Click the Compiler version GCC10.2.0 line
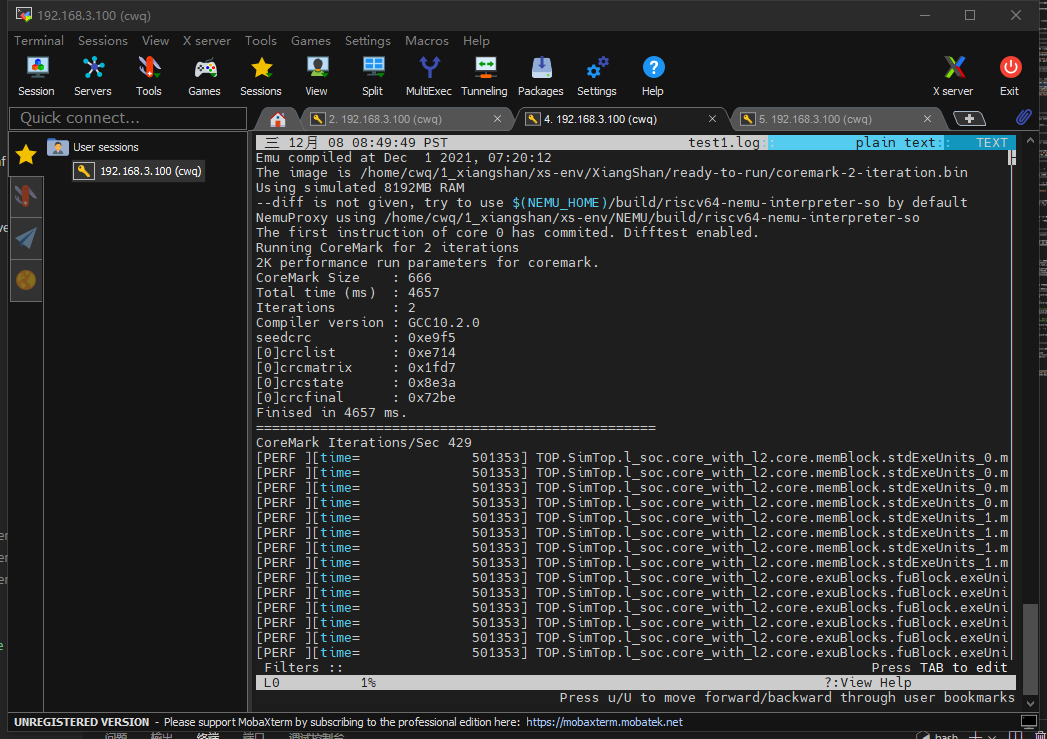Screen dimensions: 1047x739 click(x=367, y=322)
